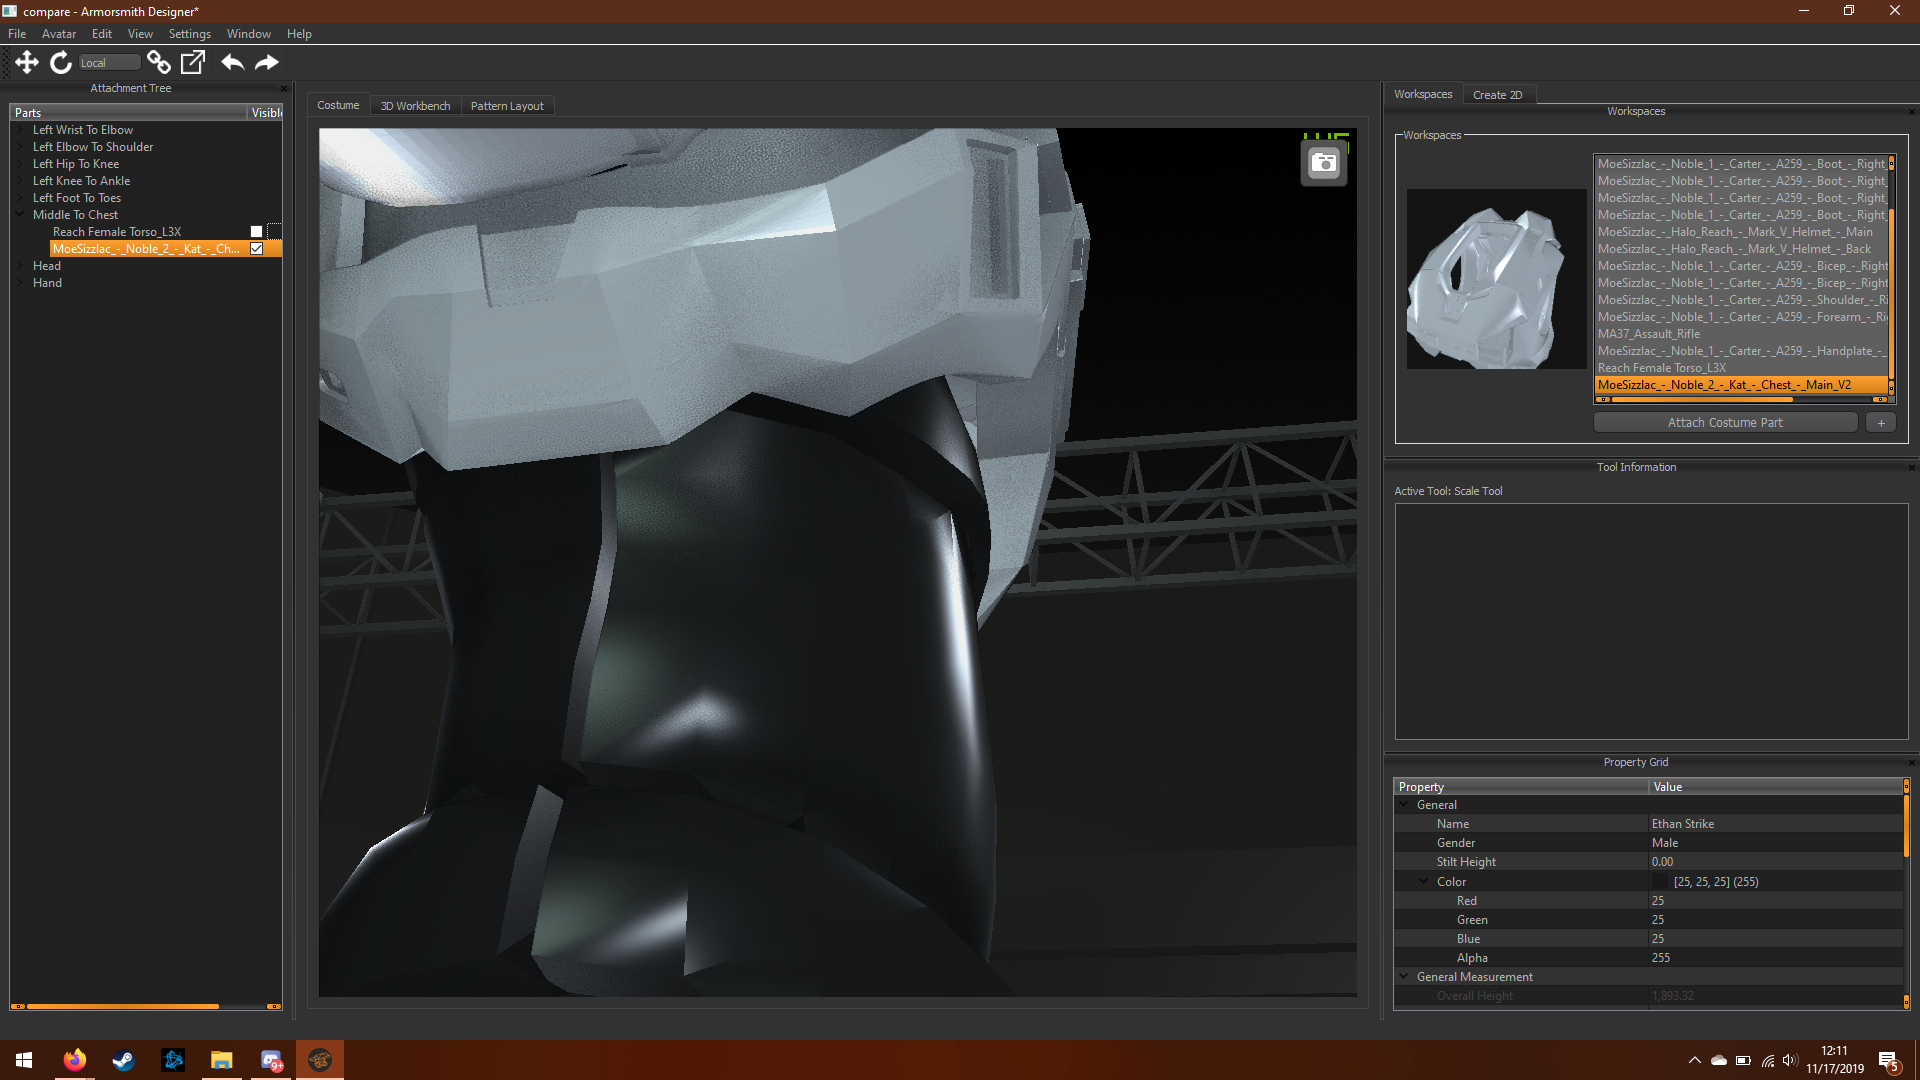This screenshot has width=1920, height=1080.
Task: Open the notification center icon
Action: pyautogui.click(x=1889, y=1060)
